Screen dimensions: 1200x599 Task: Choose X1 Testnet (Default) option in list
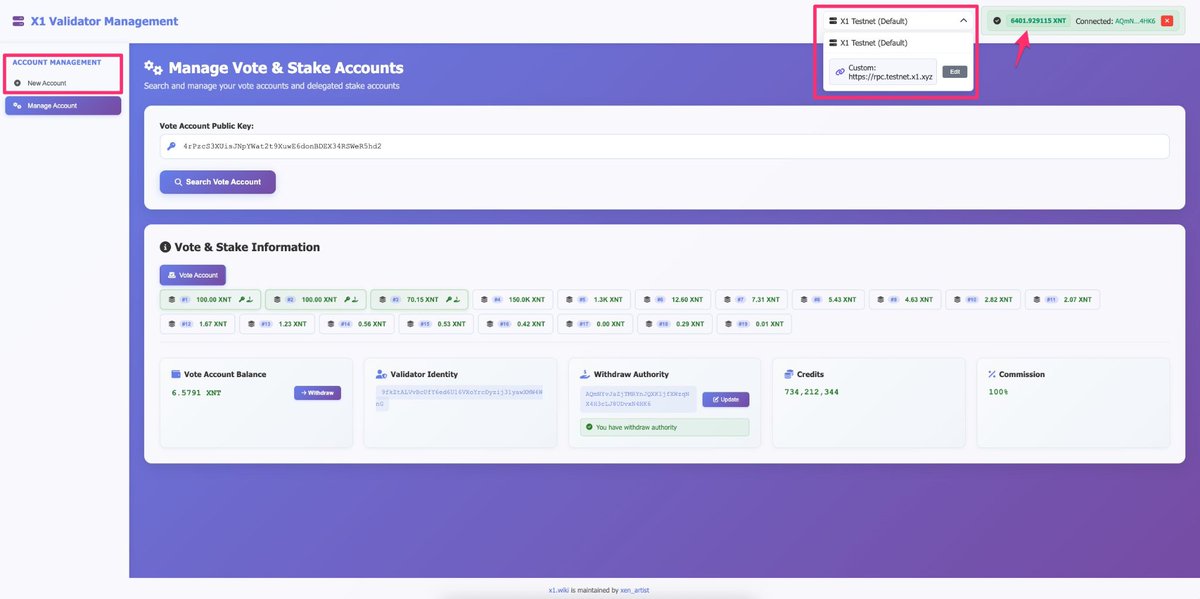tap(897, 43)
